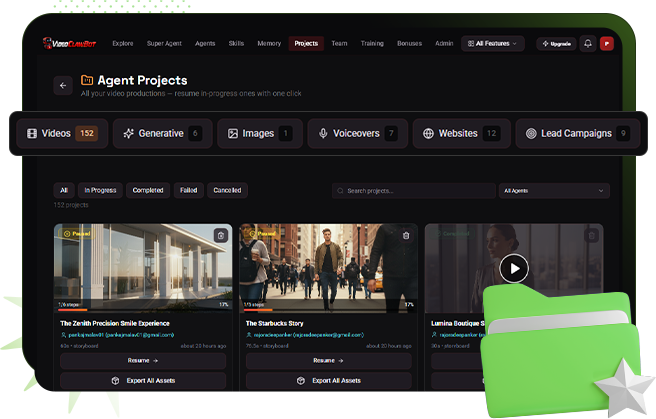Open the red profile avatar
Screen dimensions: 656x419
tap(607, 43)
